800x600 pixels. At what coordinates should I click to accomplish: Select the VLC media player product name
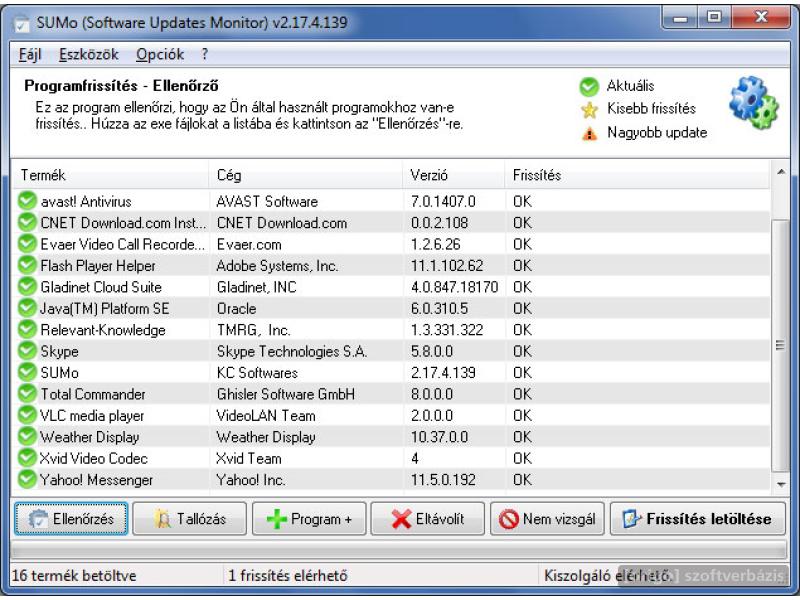[92, 416]
